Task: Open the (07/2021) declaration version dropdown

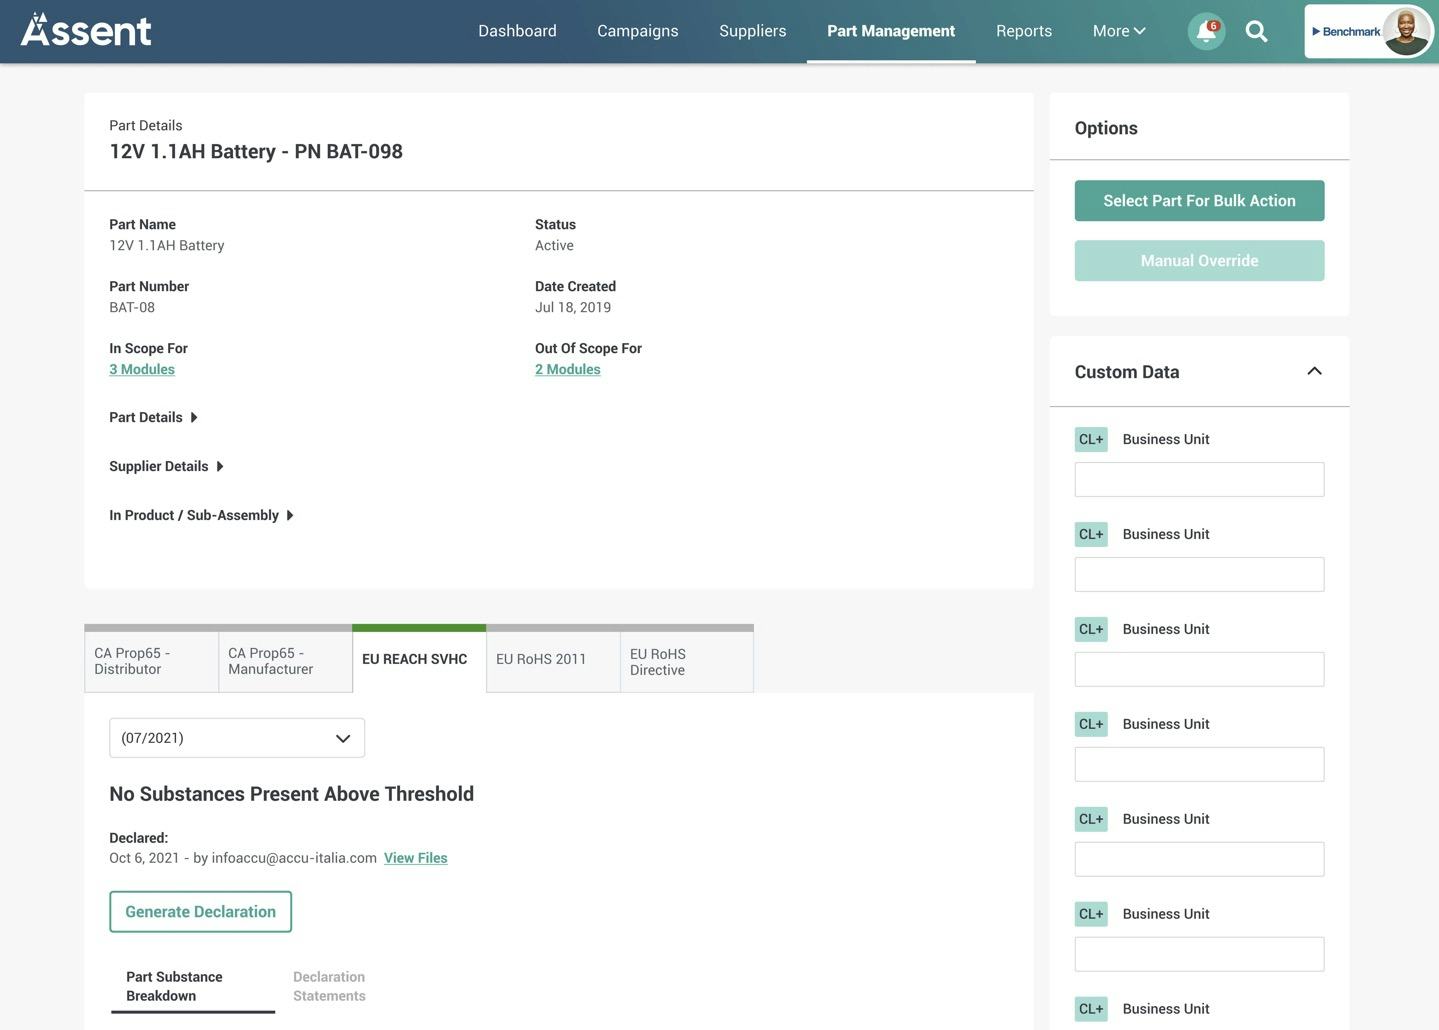Action: (236, 737)
